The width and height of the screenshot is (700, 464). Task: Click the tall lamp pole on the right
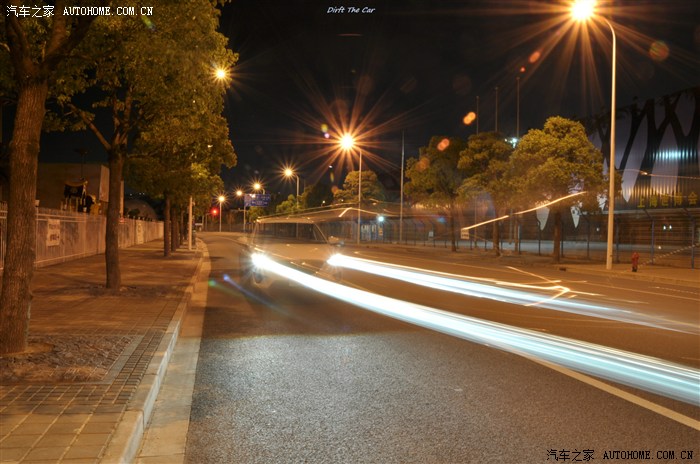point(611,150)
